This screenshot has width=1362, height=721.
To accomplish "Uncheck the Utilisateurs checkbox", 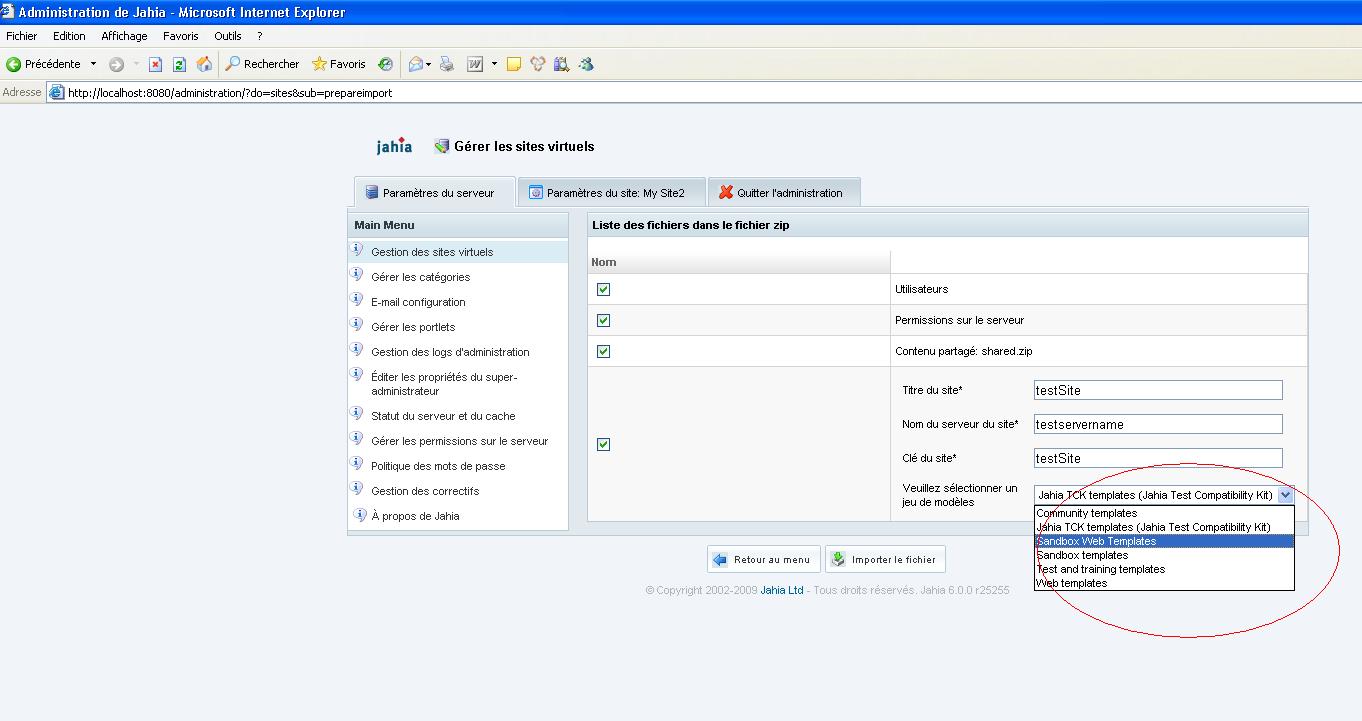I will [x=603, y=290].
